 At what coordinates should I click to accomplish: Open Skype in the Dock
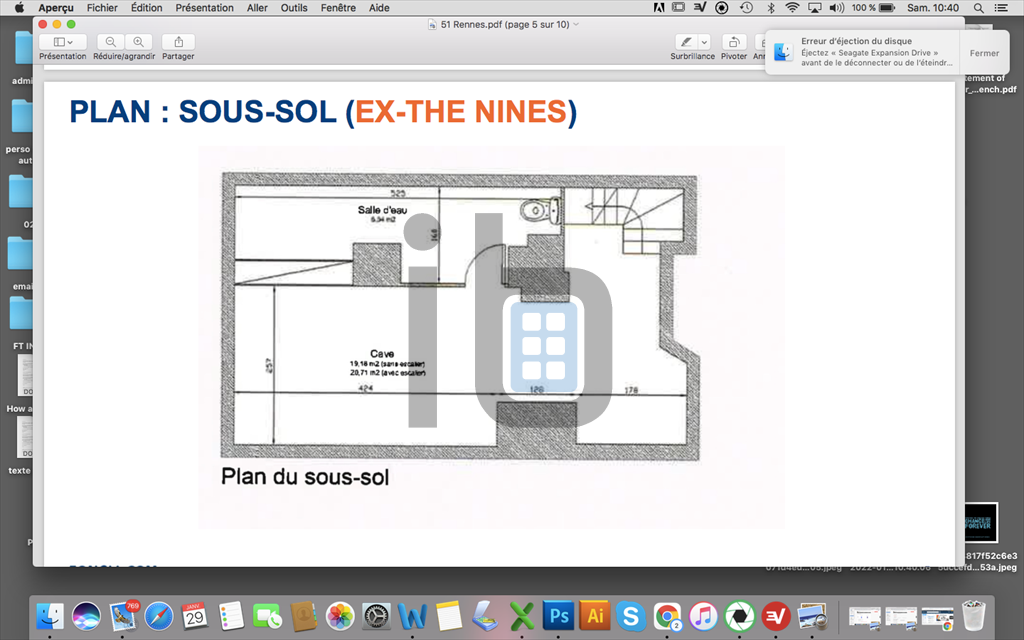point(629,613)
